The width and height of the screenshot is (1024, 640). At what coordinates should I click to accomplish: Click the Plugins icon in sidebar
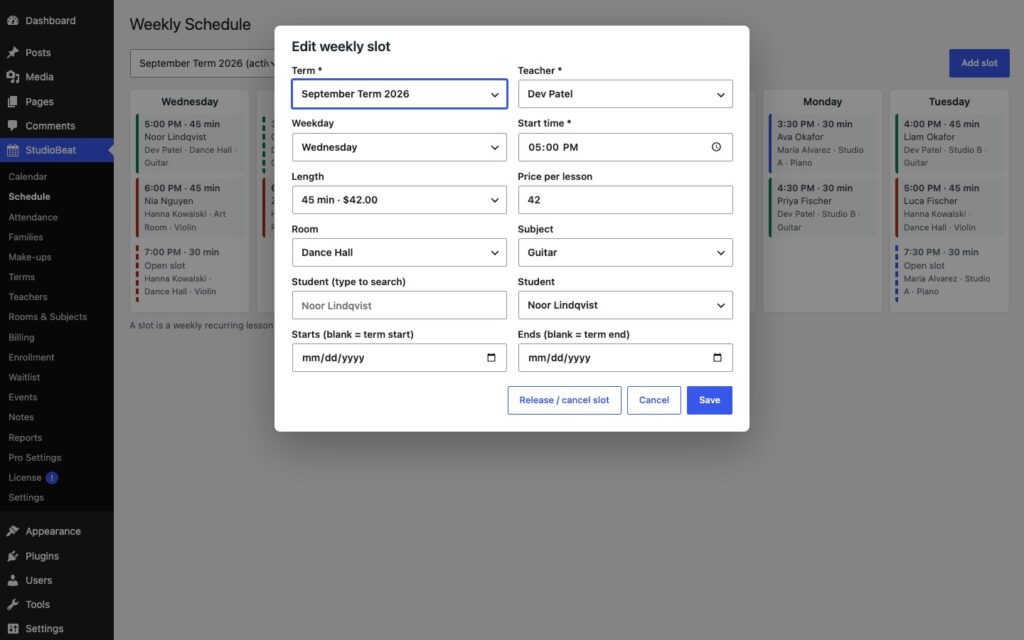pos(12,556)
